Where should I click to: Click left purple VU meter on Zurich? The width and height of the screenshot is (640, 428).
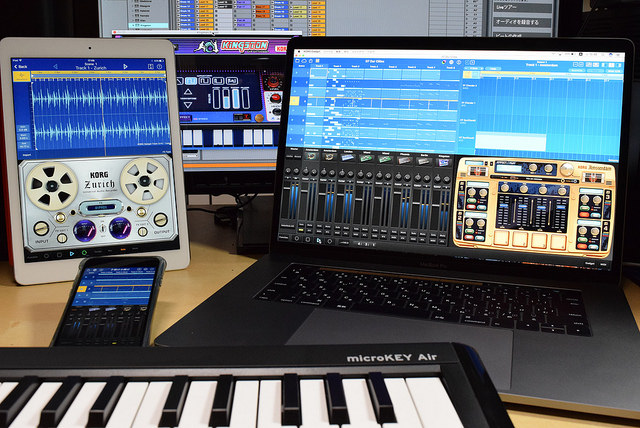click(84, 231)
